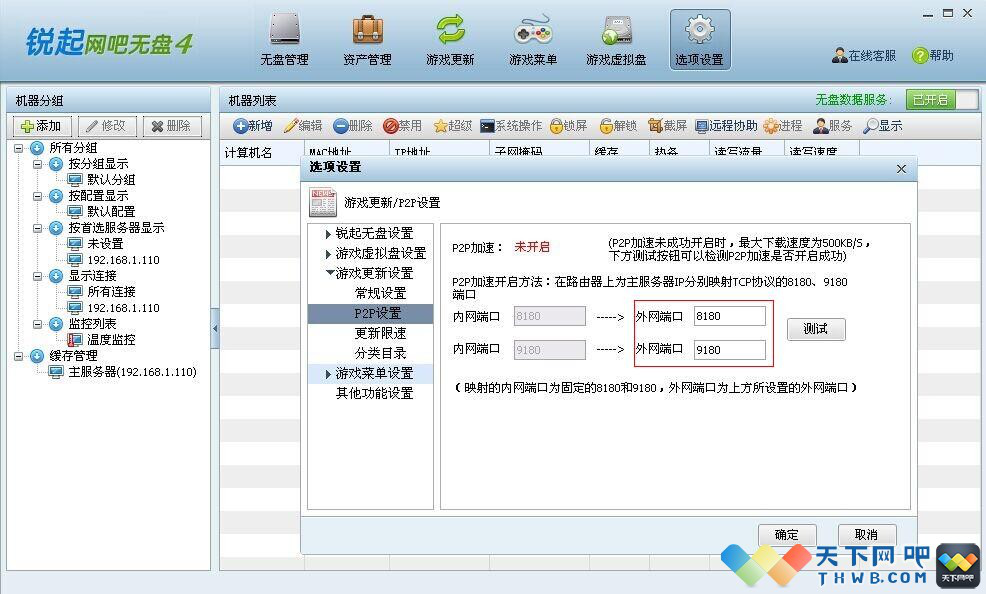Open the 进程 process button

[783, 126]
